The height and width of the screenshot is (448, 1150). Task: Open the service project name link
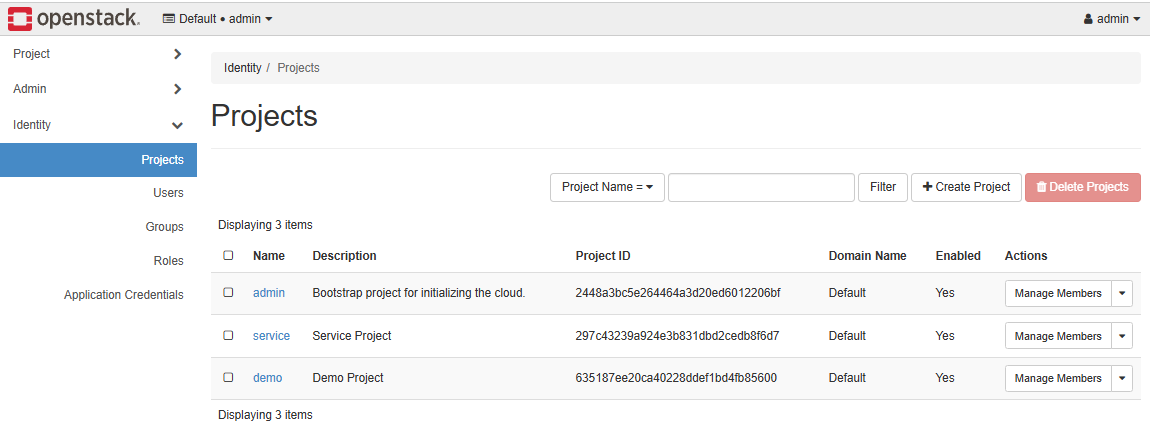pyautogui.click(x=271, y=336)
